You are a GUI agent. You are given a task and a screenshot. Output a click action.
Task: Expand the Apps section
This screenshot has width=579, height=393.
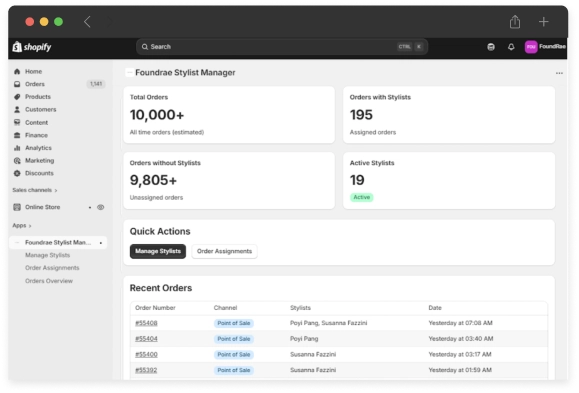coord(22,226)
